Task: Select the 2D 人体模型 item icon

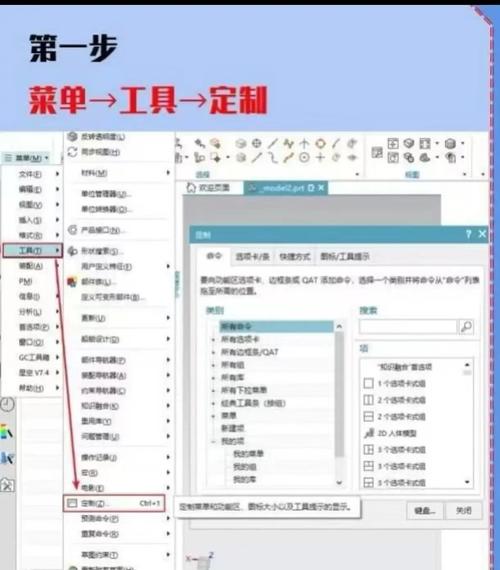Action: 369,433
